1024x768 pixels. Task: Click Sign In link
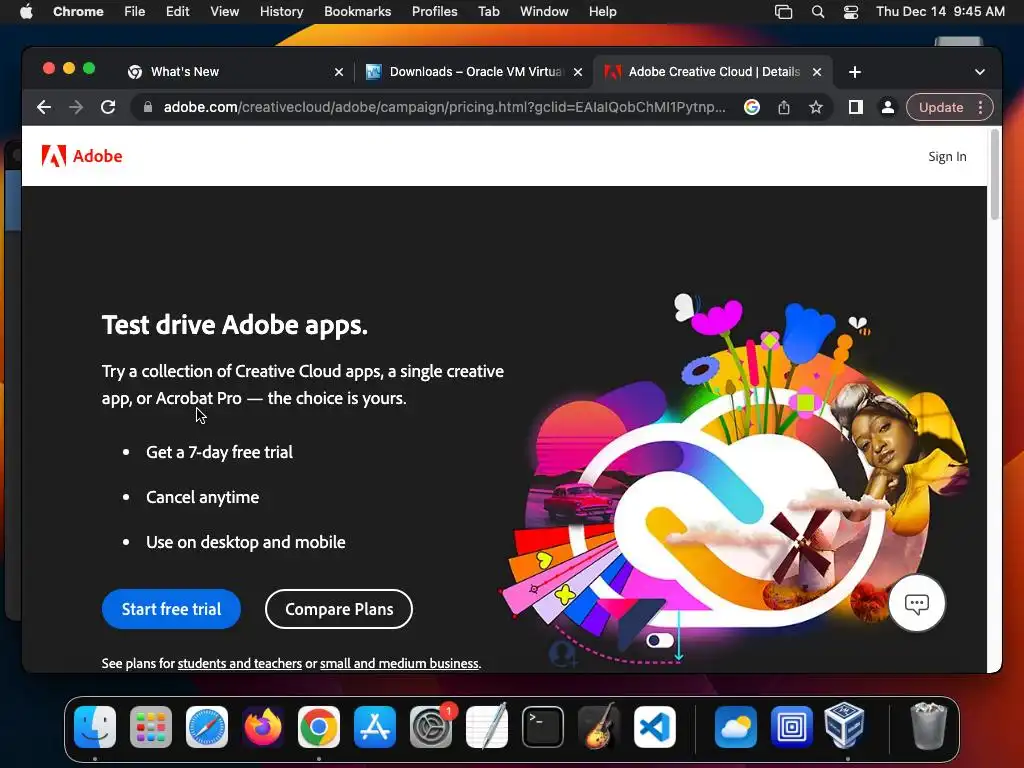click(947, 156)
